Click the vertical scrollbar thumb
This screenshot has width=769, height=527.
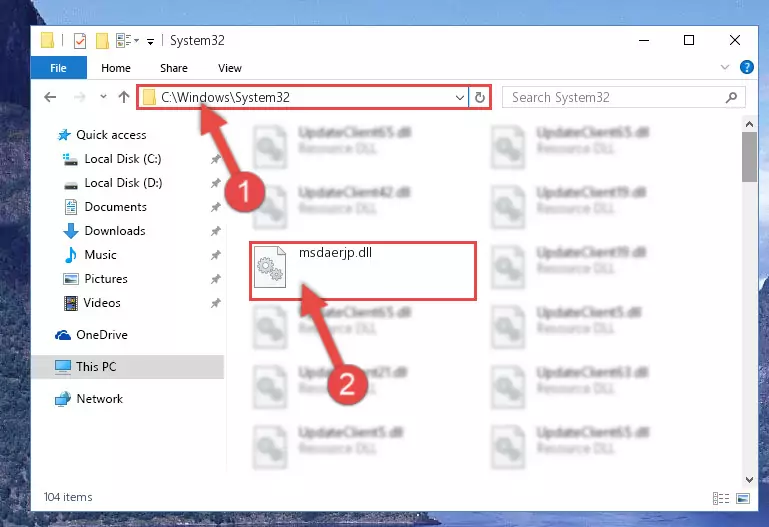pyautogui.click(x=749, y=157)
